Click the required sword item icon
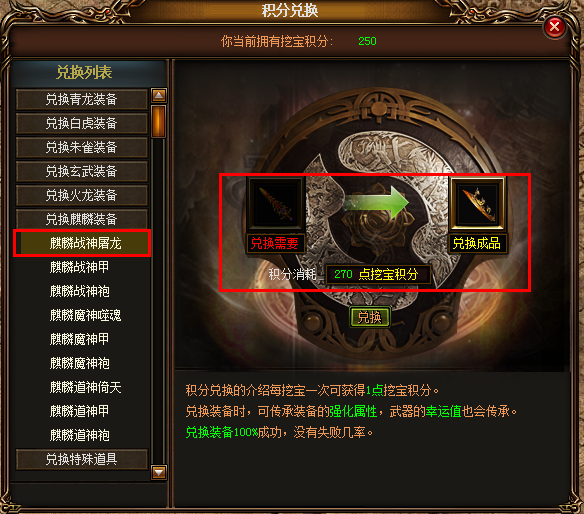Image resolution: width=584 pixels, height=514 pixels. pyautogui.click(x=276, y=204)
